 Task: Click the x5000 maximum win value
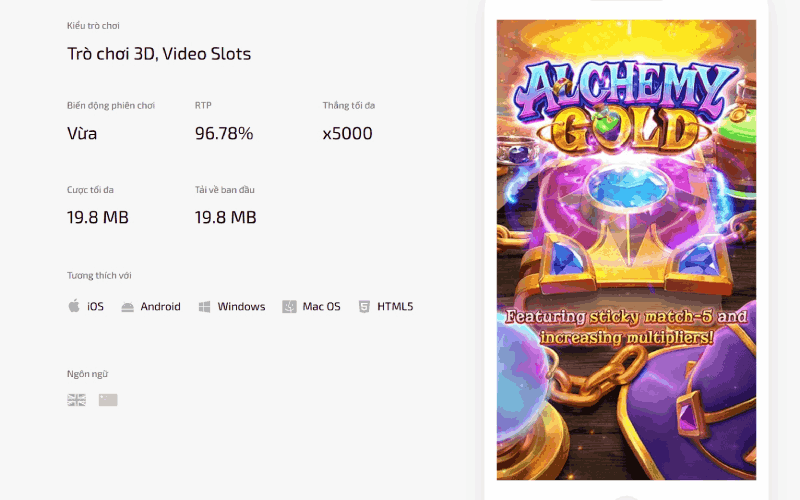tap(347, 133)
